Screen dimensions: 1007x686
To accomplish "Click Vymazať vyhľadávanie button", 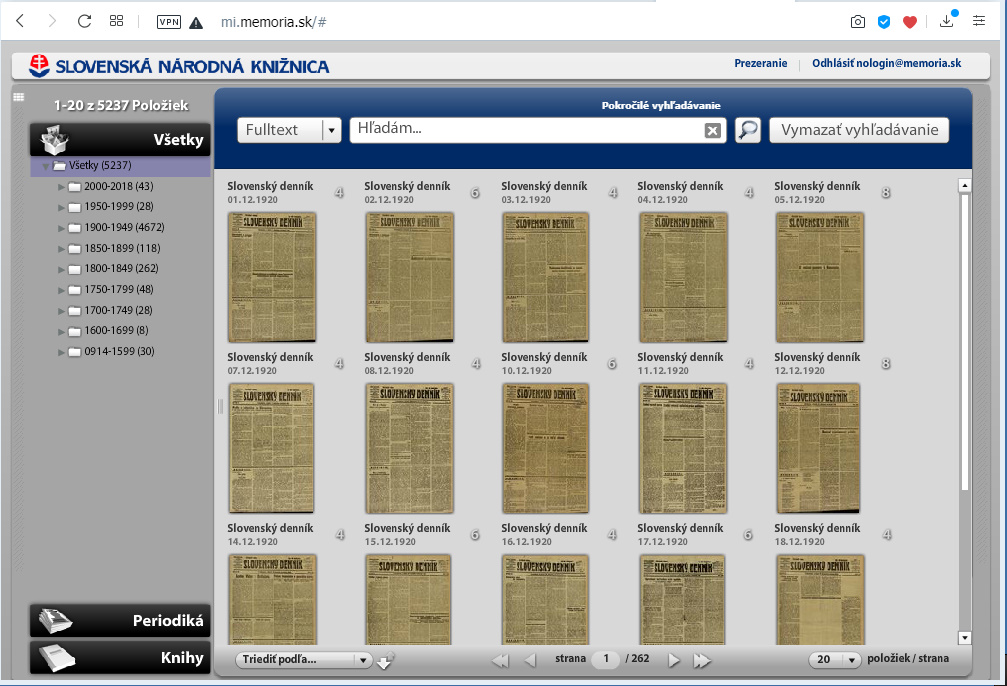I will coord(859,130).
